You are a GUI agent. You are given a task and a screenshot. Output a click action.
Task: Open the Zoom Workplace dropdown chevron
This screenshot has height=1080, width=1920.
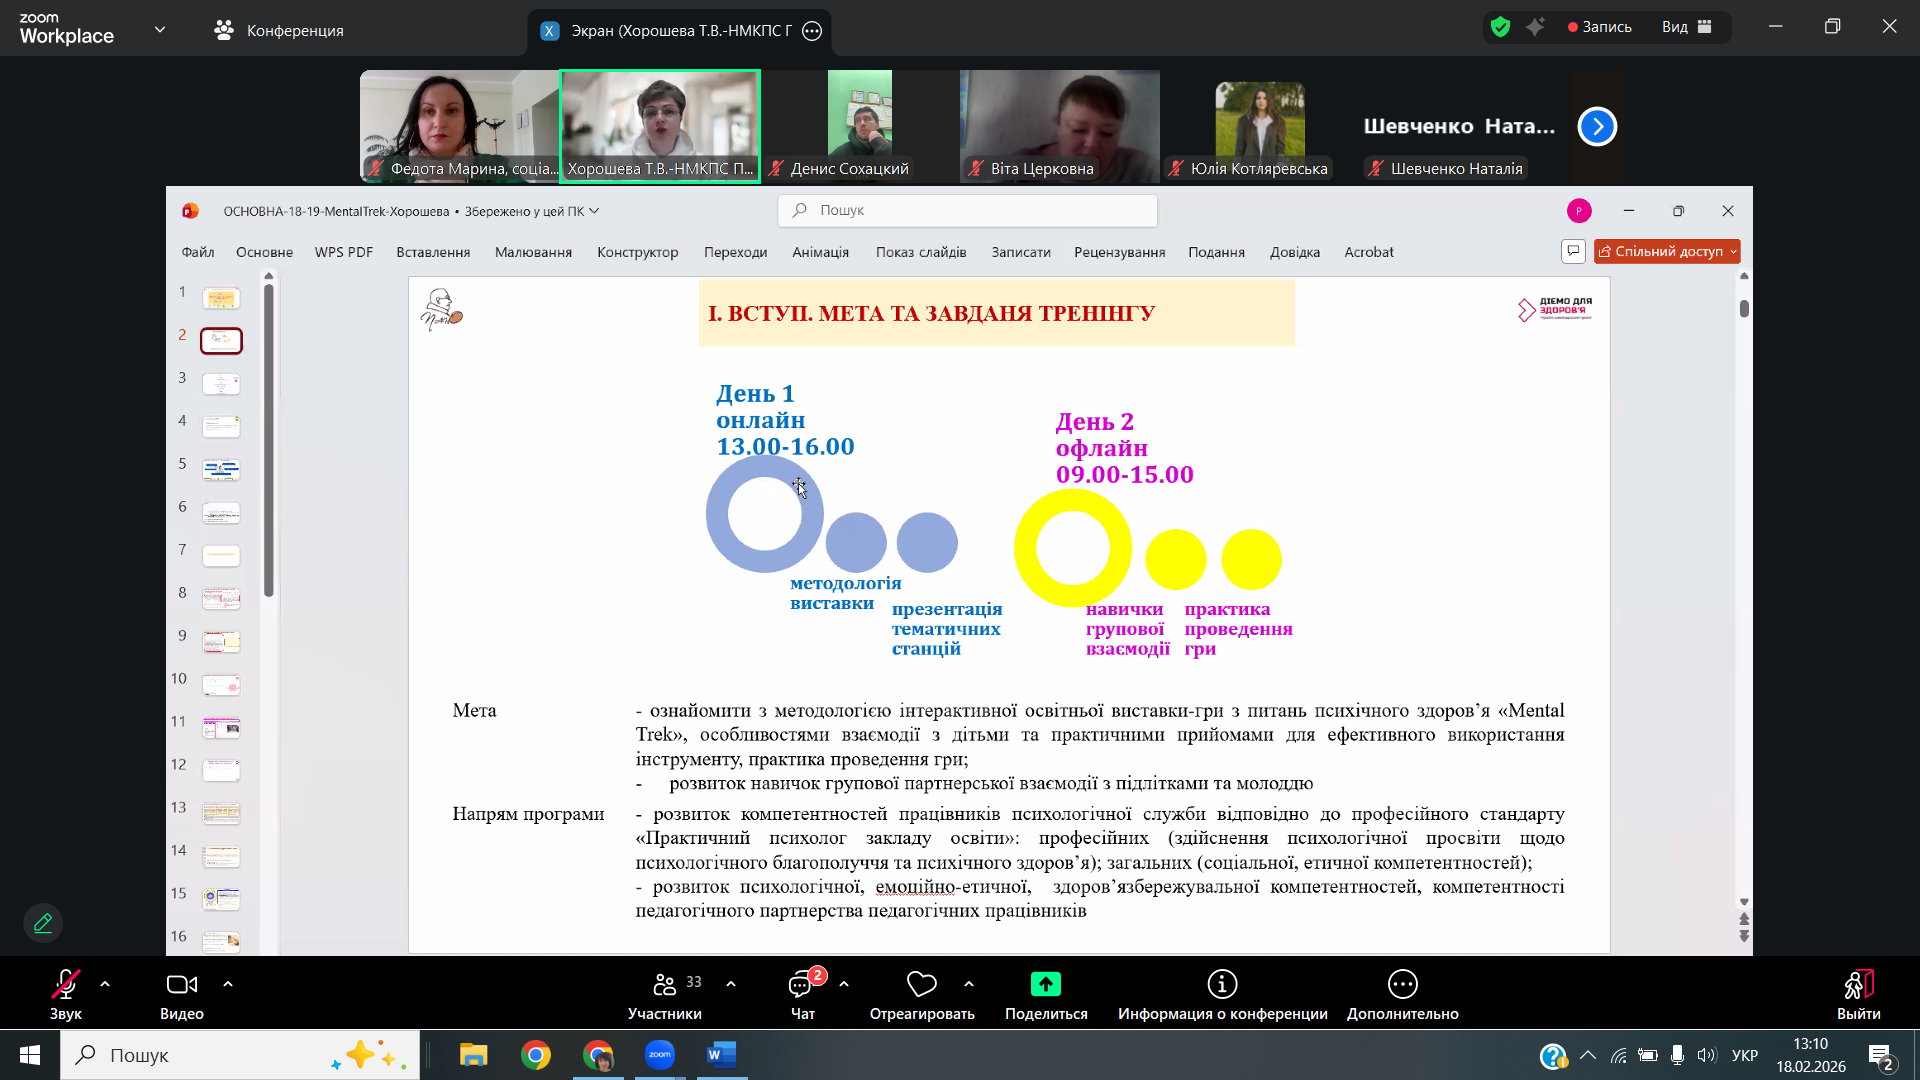point(160,30)
